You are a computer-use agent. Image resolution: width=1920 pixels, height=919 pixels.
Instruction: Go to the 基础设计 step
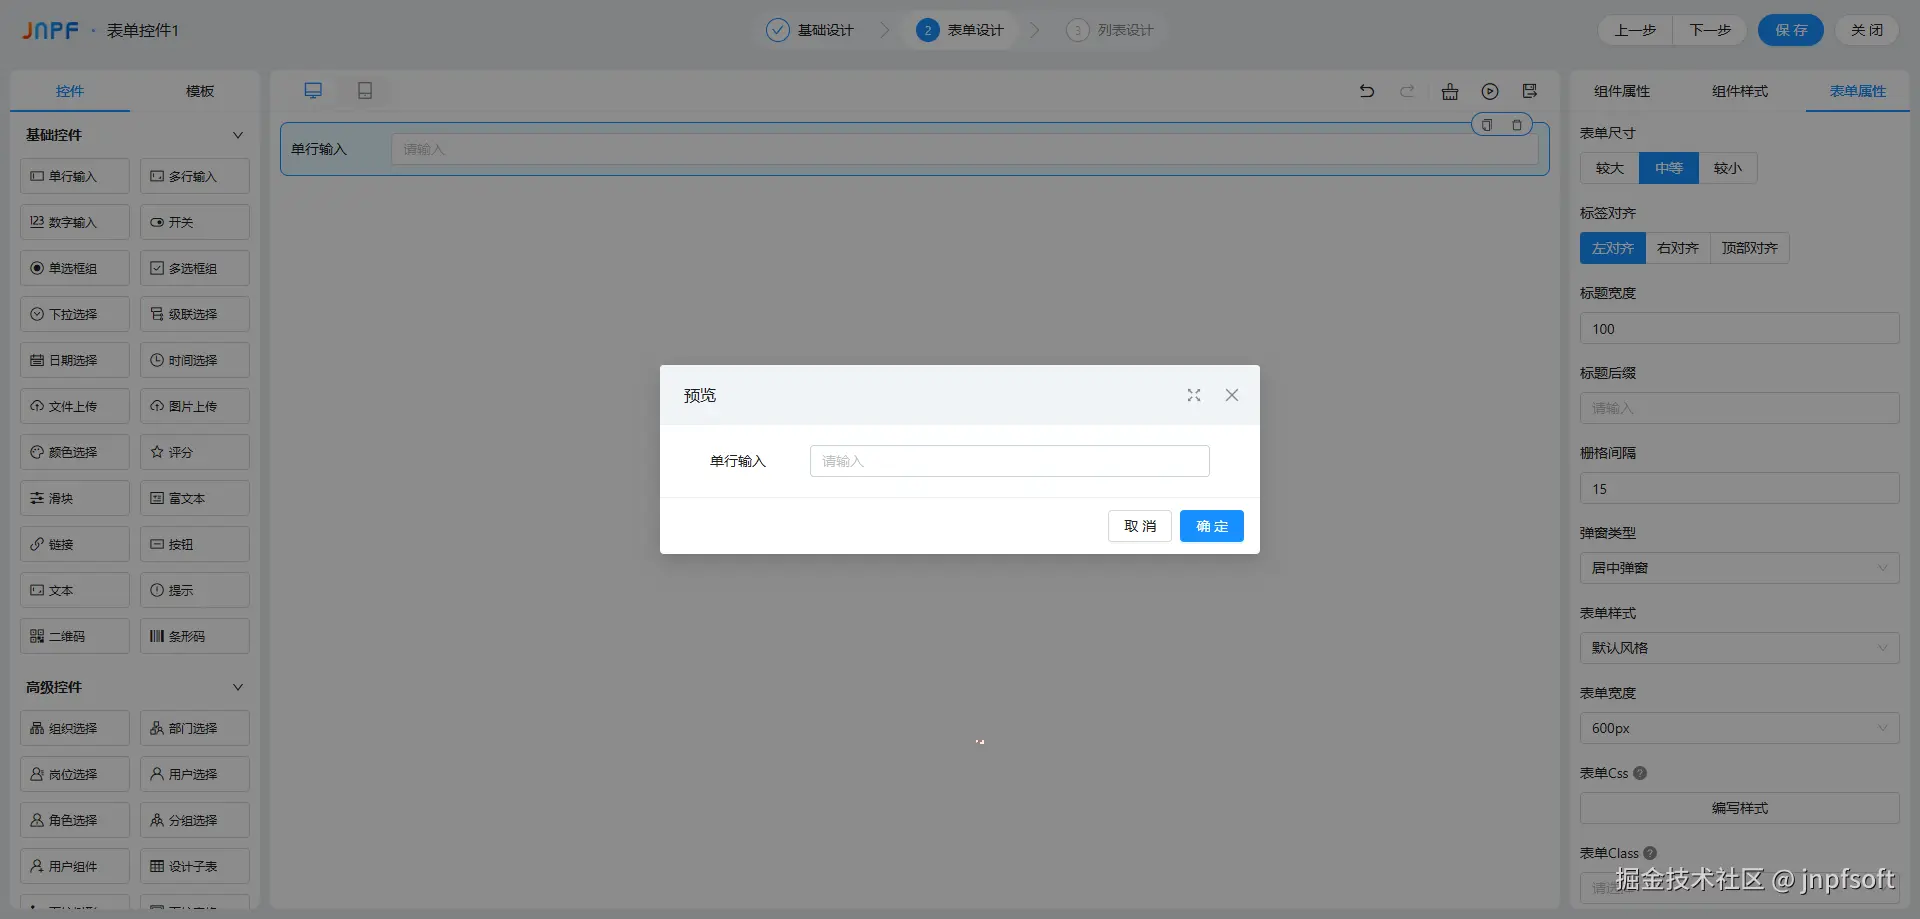(x=810, y=30)
